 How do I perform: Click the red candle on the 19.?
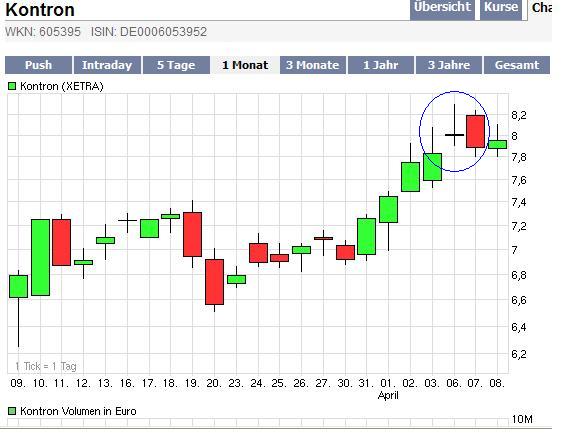click(x=192, y=234)
